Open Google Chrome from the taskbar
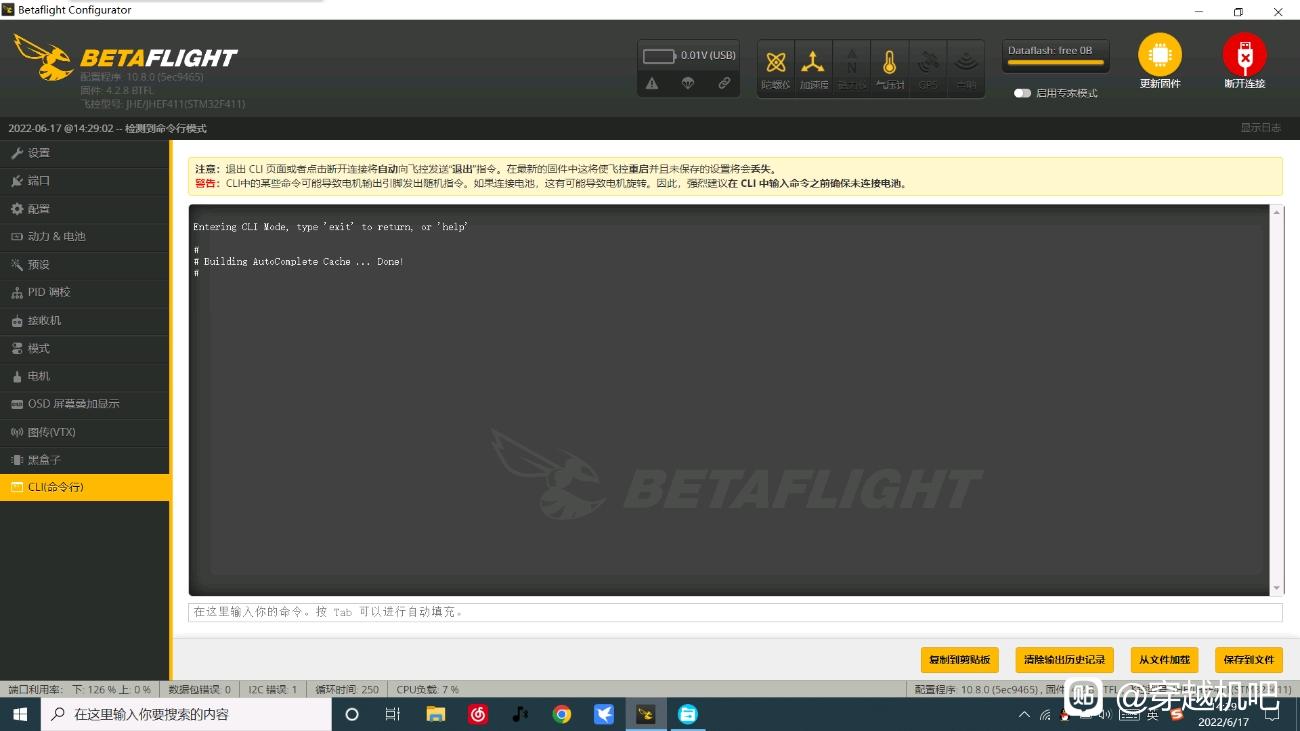The height and width of the screenshot is (731, 1300). tap(562, 714)
